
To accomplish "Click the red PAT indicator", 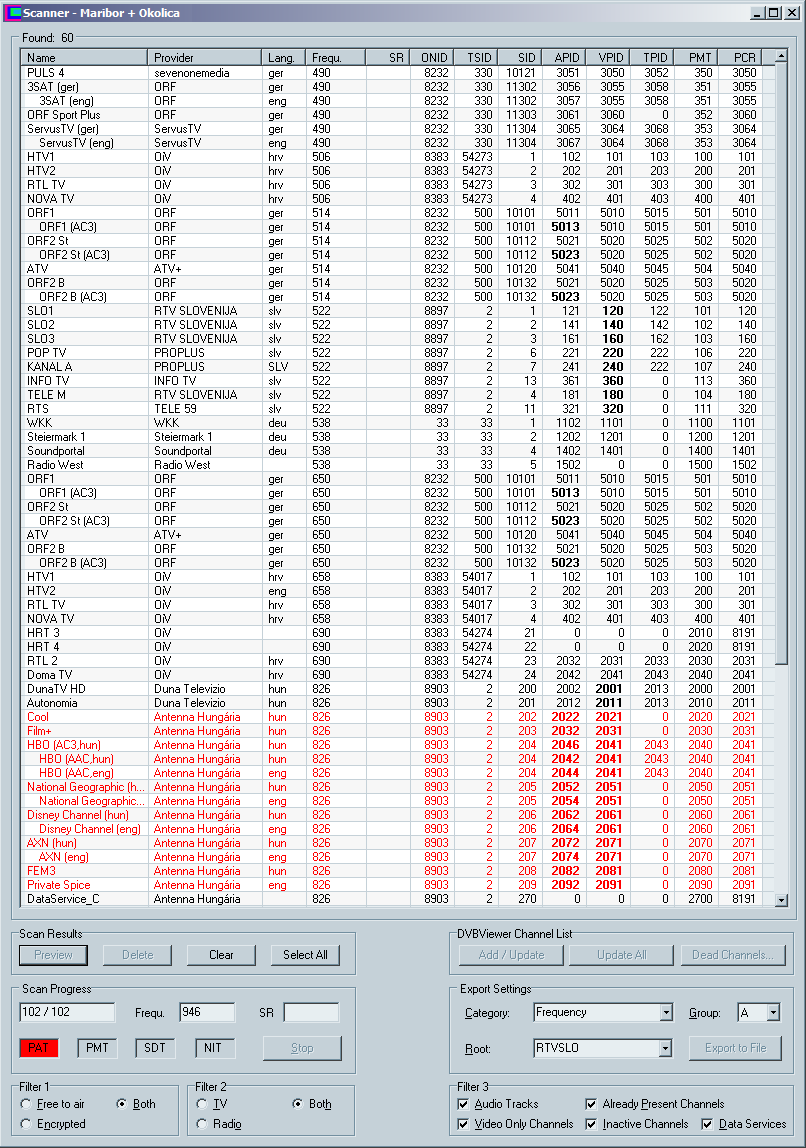I will click(39, 1048).
